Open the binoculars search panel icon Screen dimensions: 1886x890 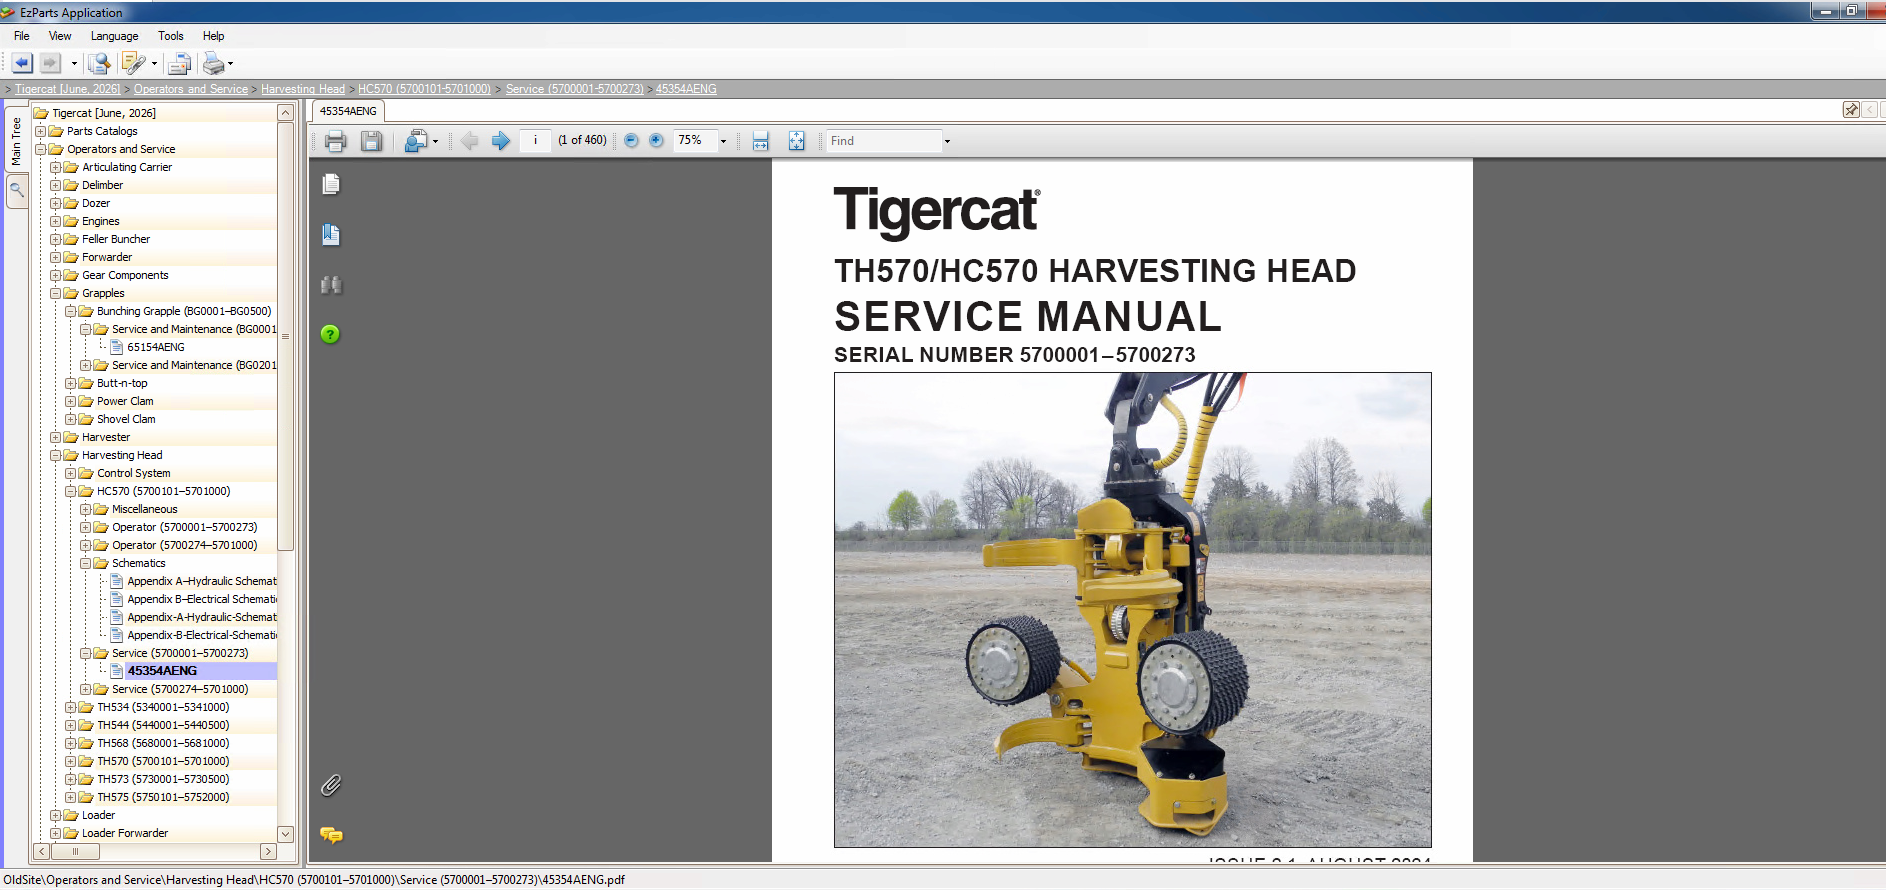pyautogui.click(x=331, y=285)
